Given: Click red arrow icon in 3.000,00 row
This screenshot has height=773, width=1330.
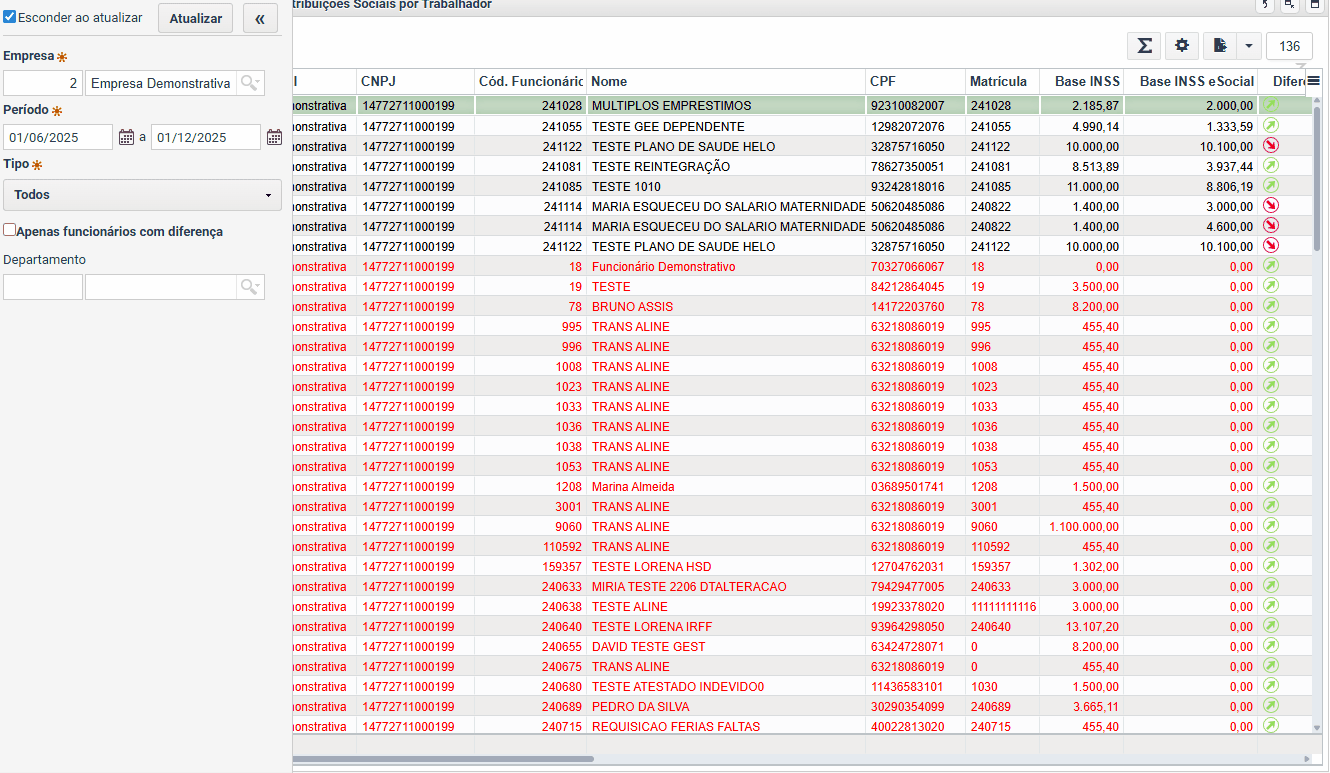Looking at the screenshot, I should pos(1271,206).
